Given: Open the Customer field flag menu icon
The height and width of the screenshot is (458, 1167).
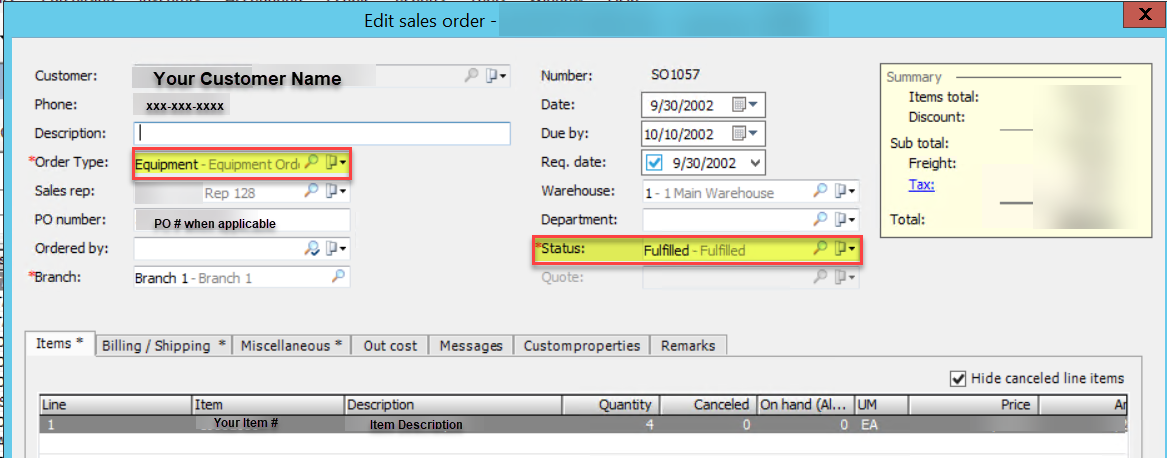Looking at the screenshot, I should [x=496, y=75].
